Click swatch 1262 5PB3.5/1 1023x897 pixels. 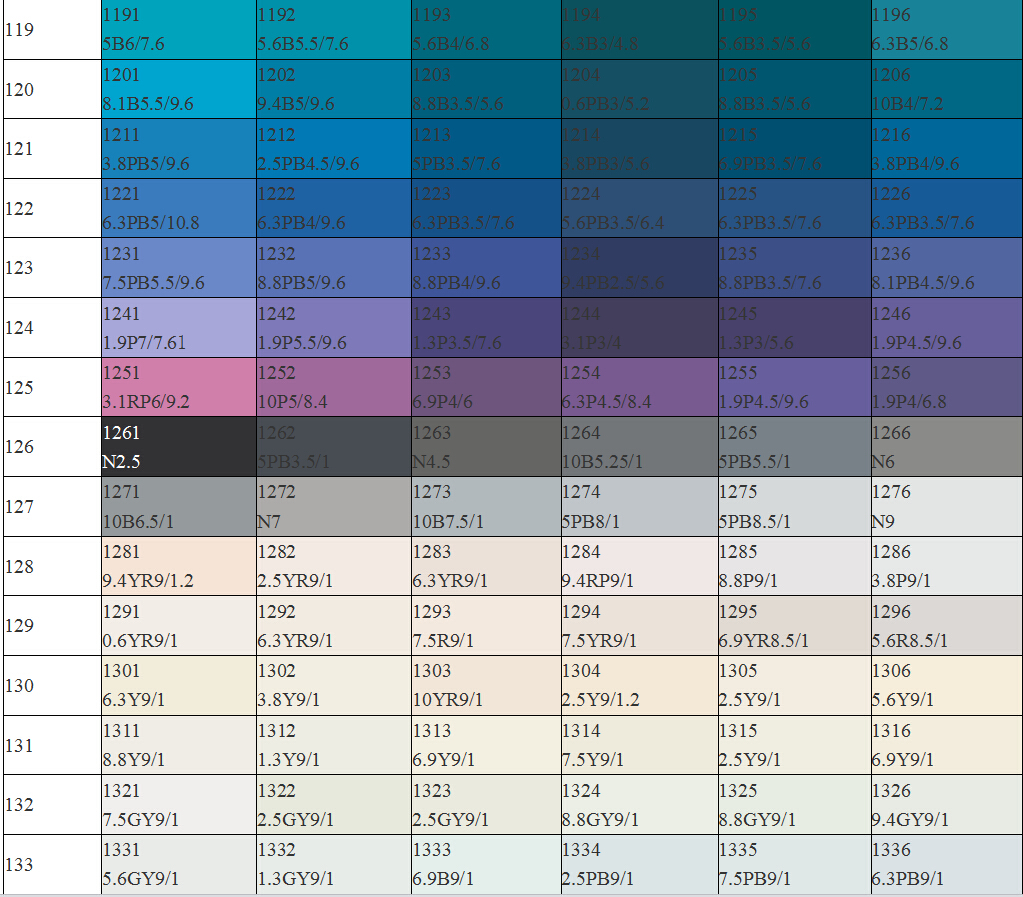(334, 447)
